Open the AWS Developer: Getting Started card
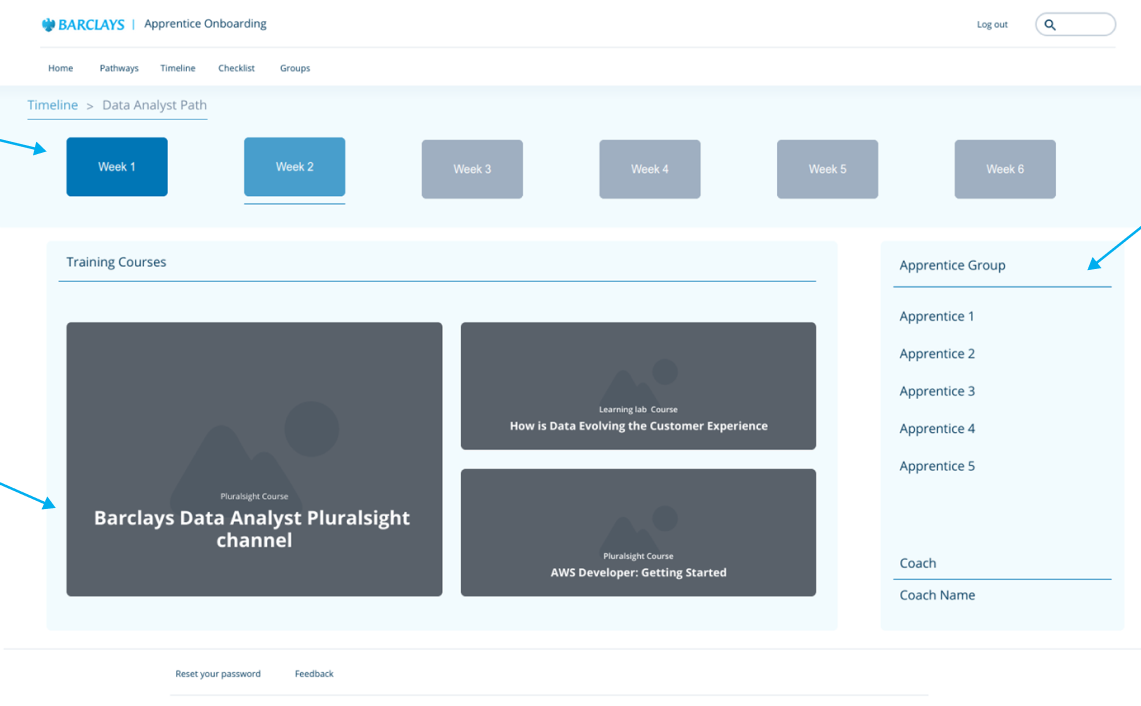 638,533
